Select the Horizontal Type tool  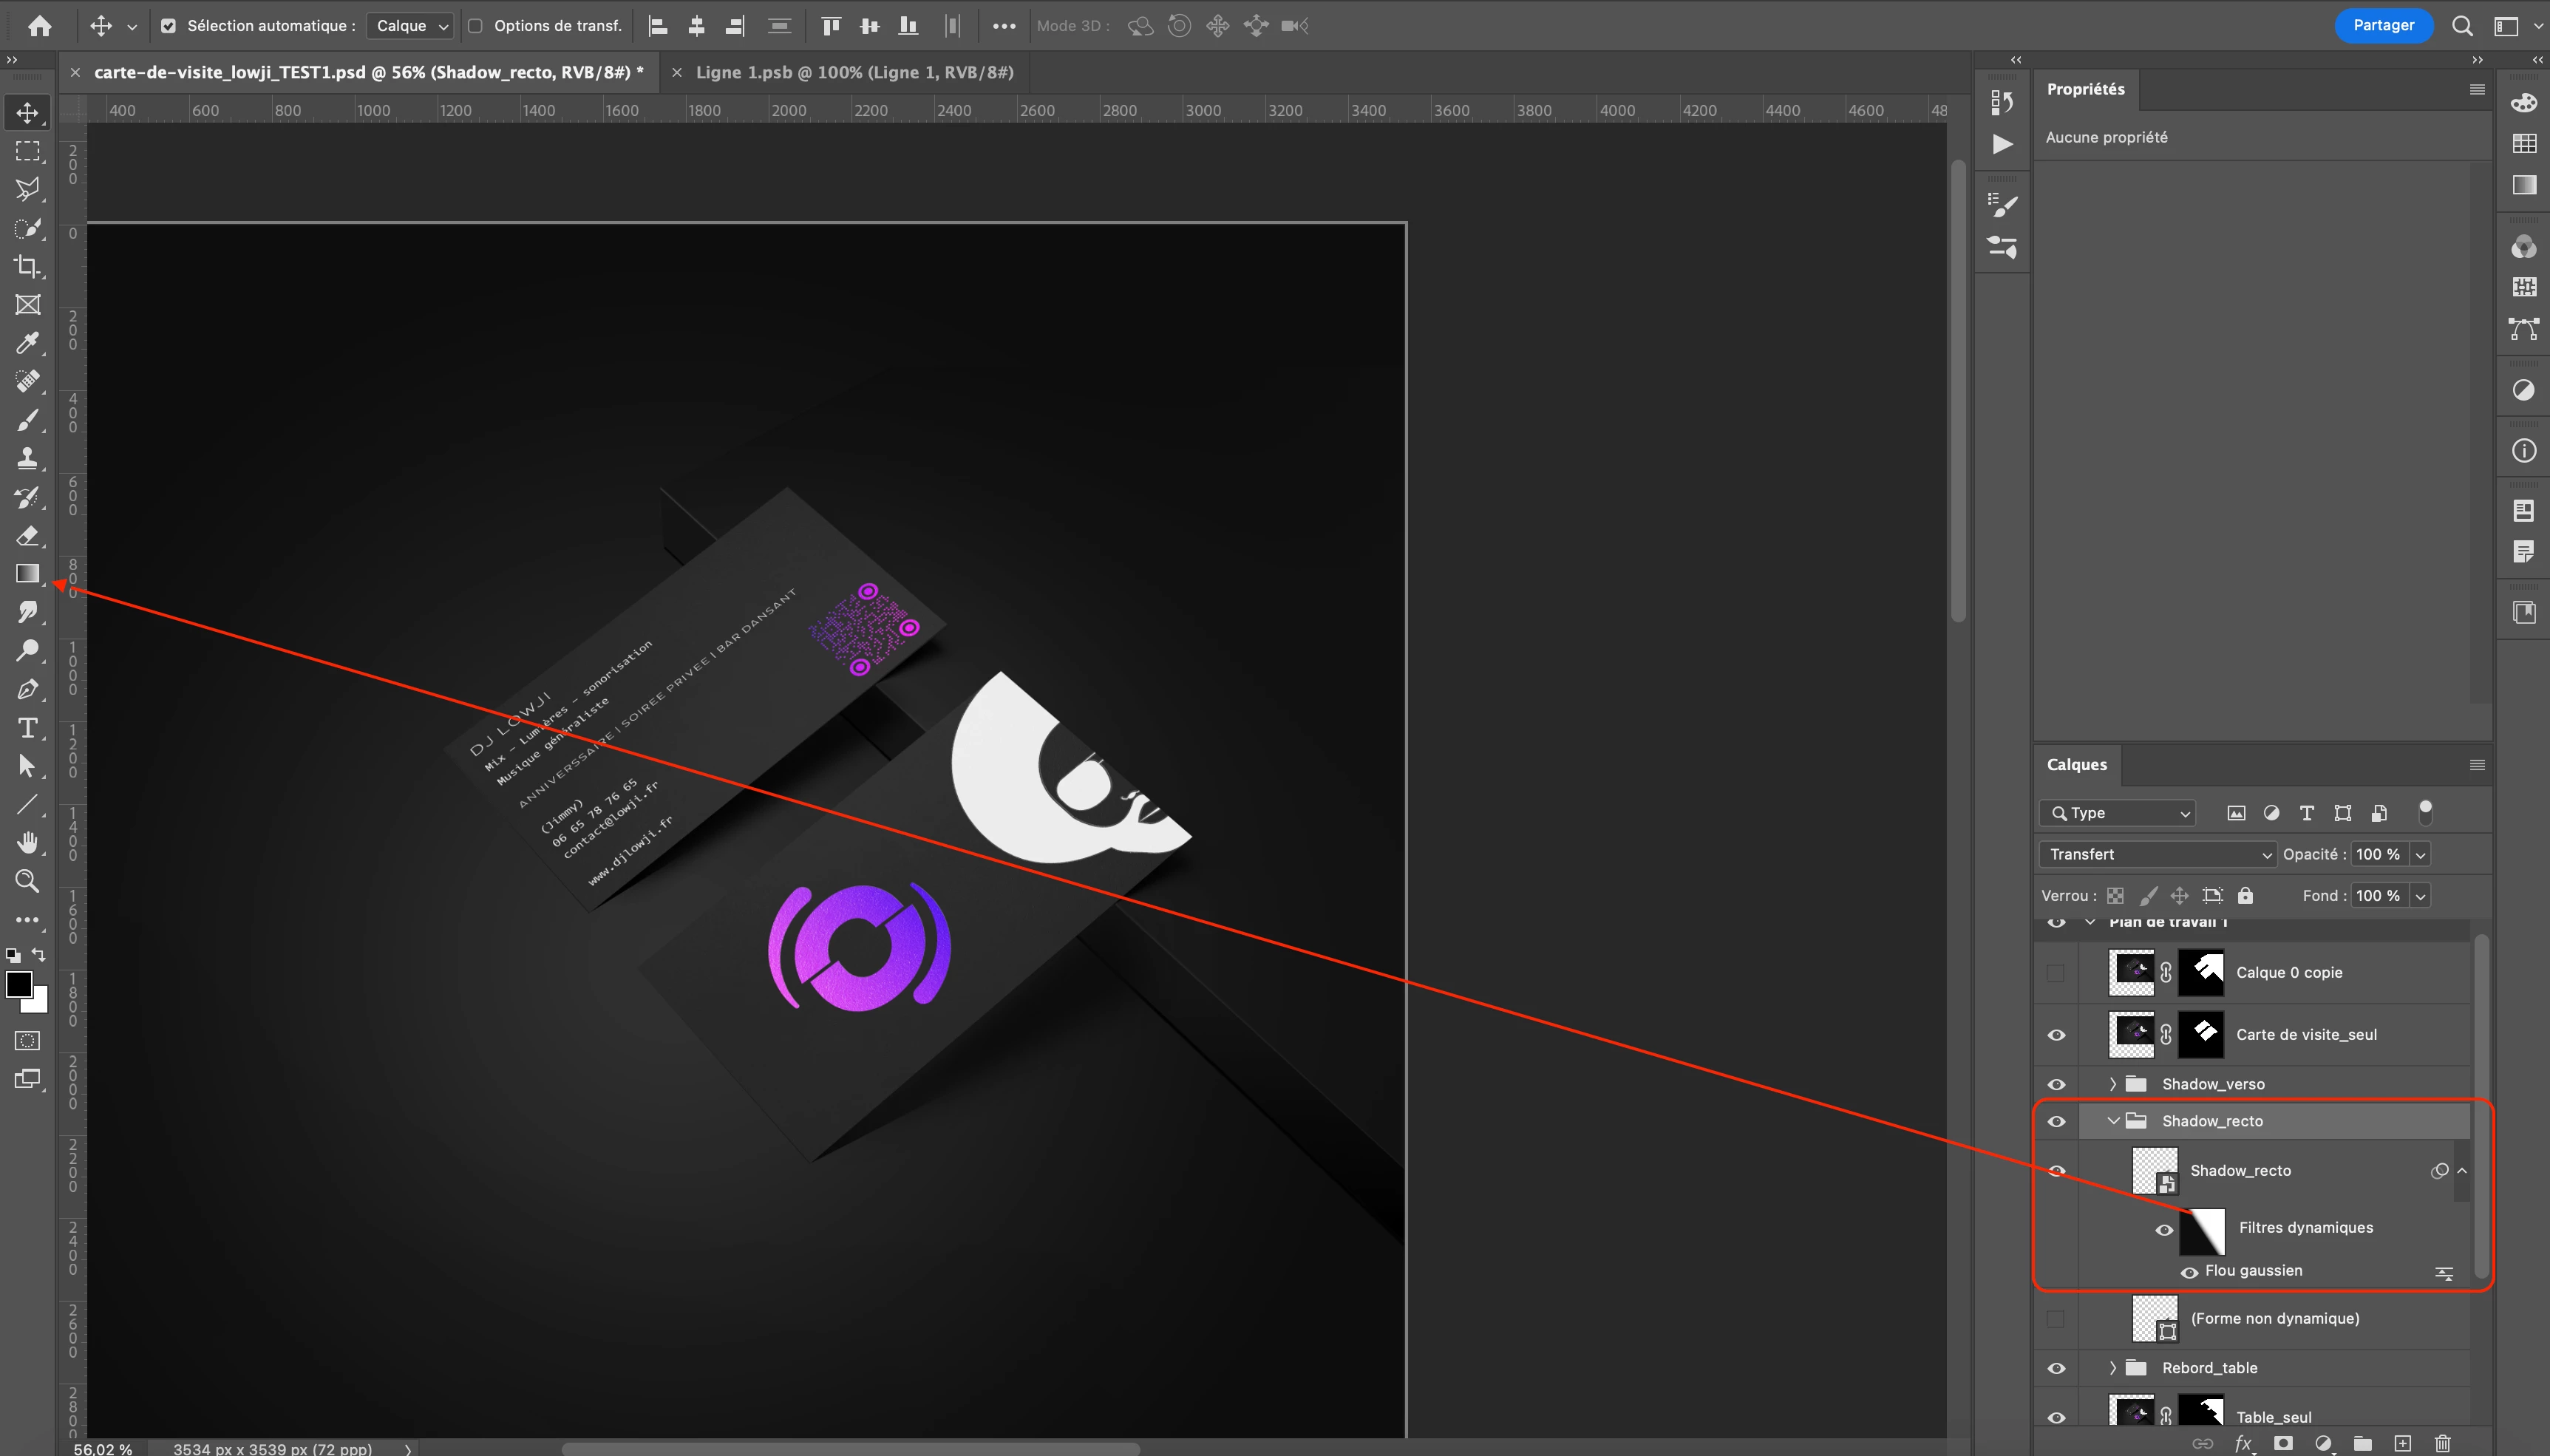(x=27, y=728)
